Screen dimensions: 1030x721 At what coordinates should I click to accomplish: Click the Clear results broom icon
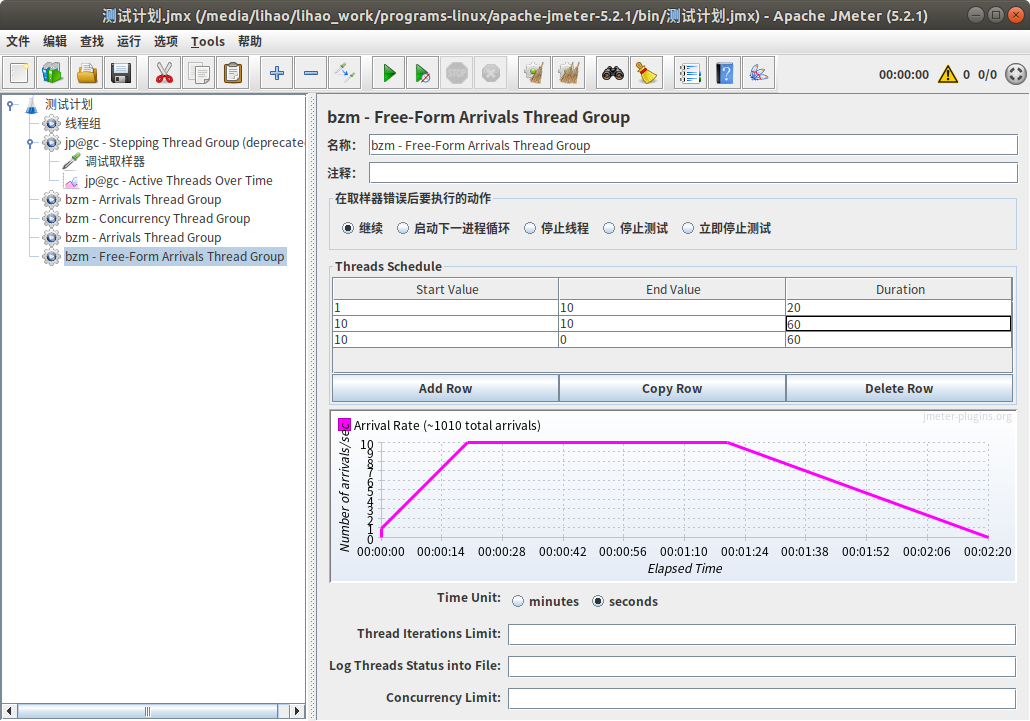[534, 73]
